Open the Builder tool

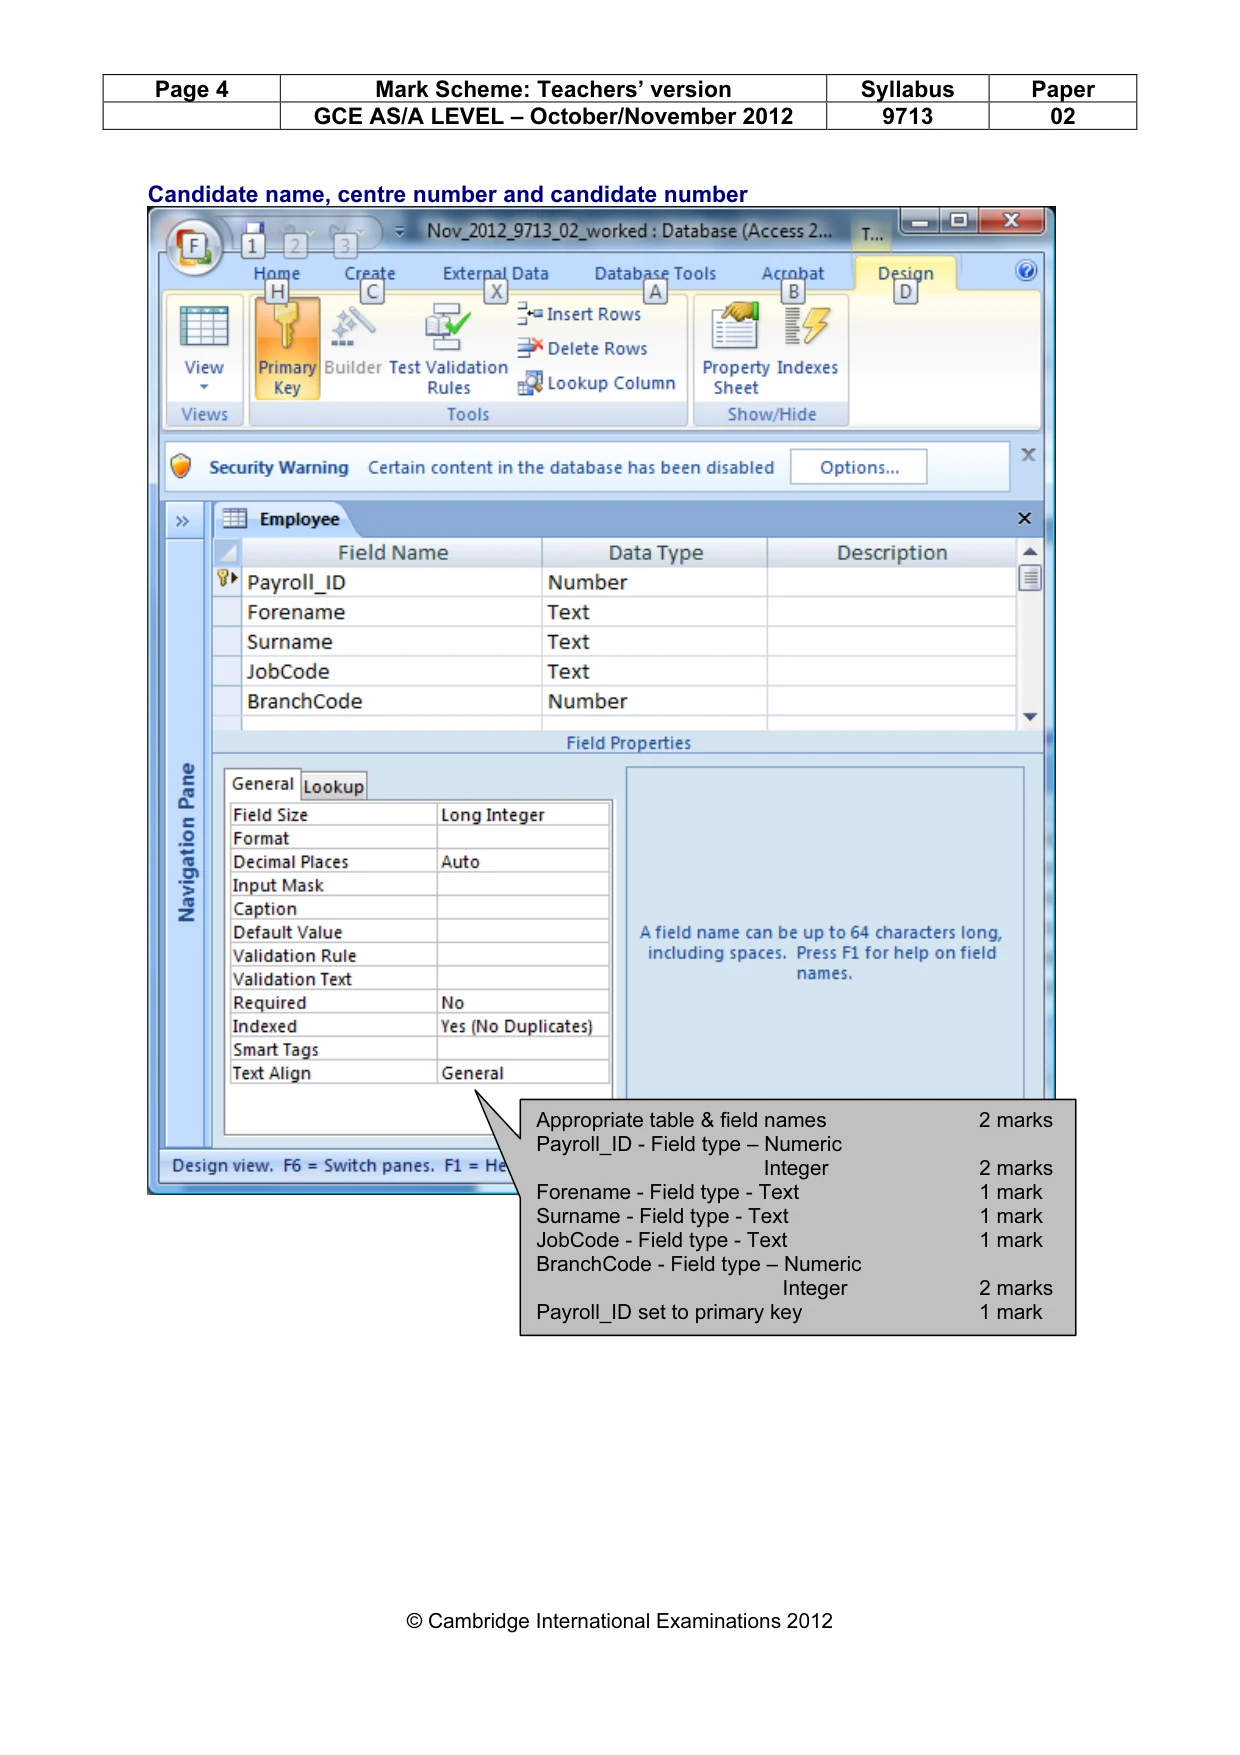(x=353, y=341)
